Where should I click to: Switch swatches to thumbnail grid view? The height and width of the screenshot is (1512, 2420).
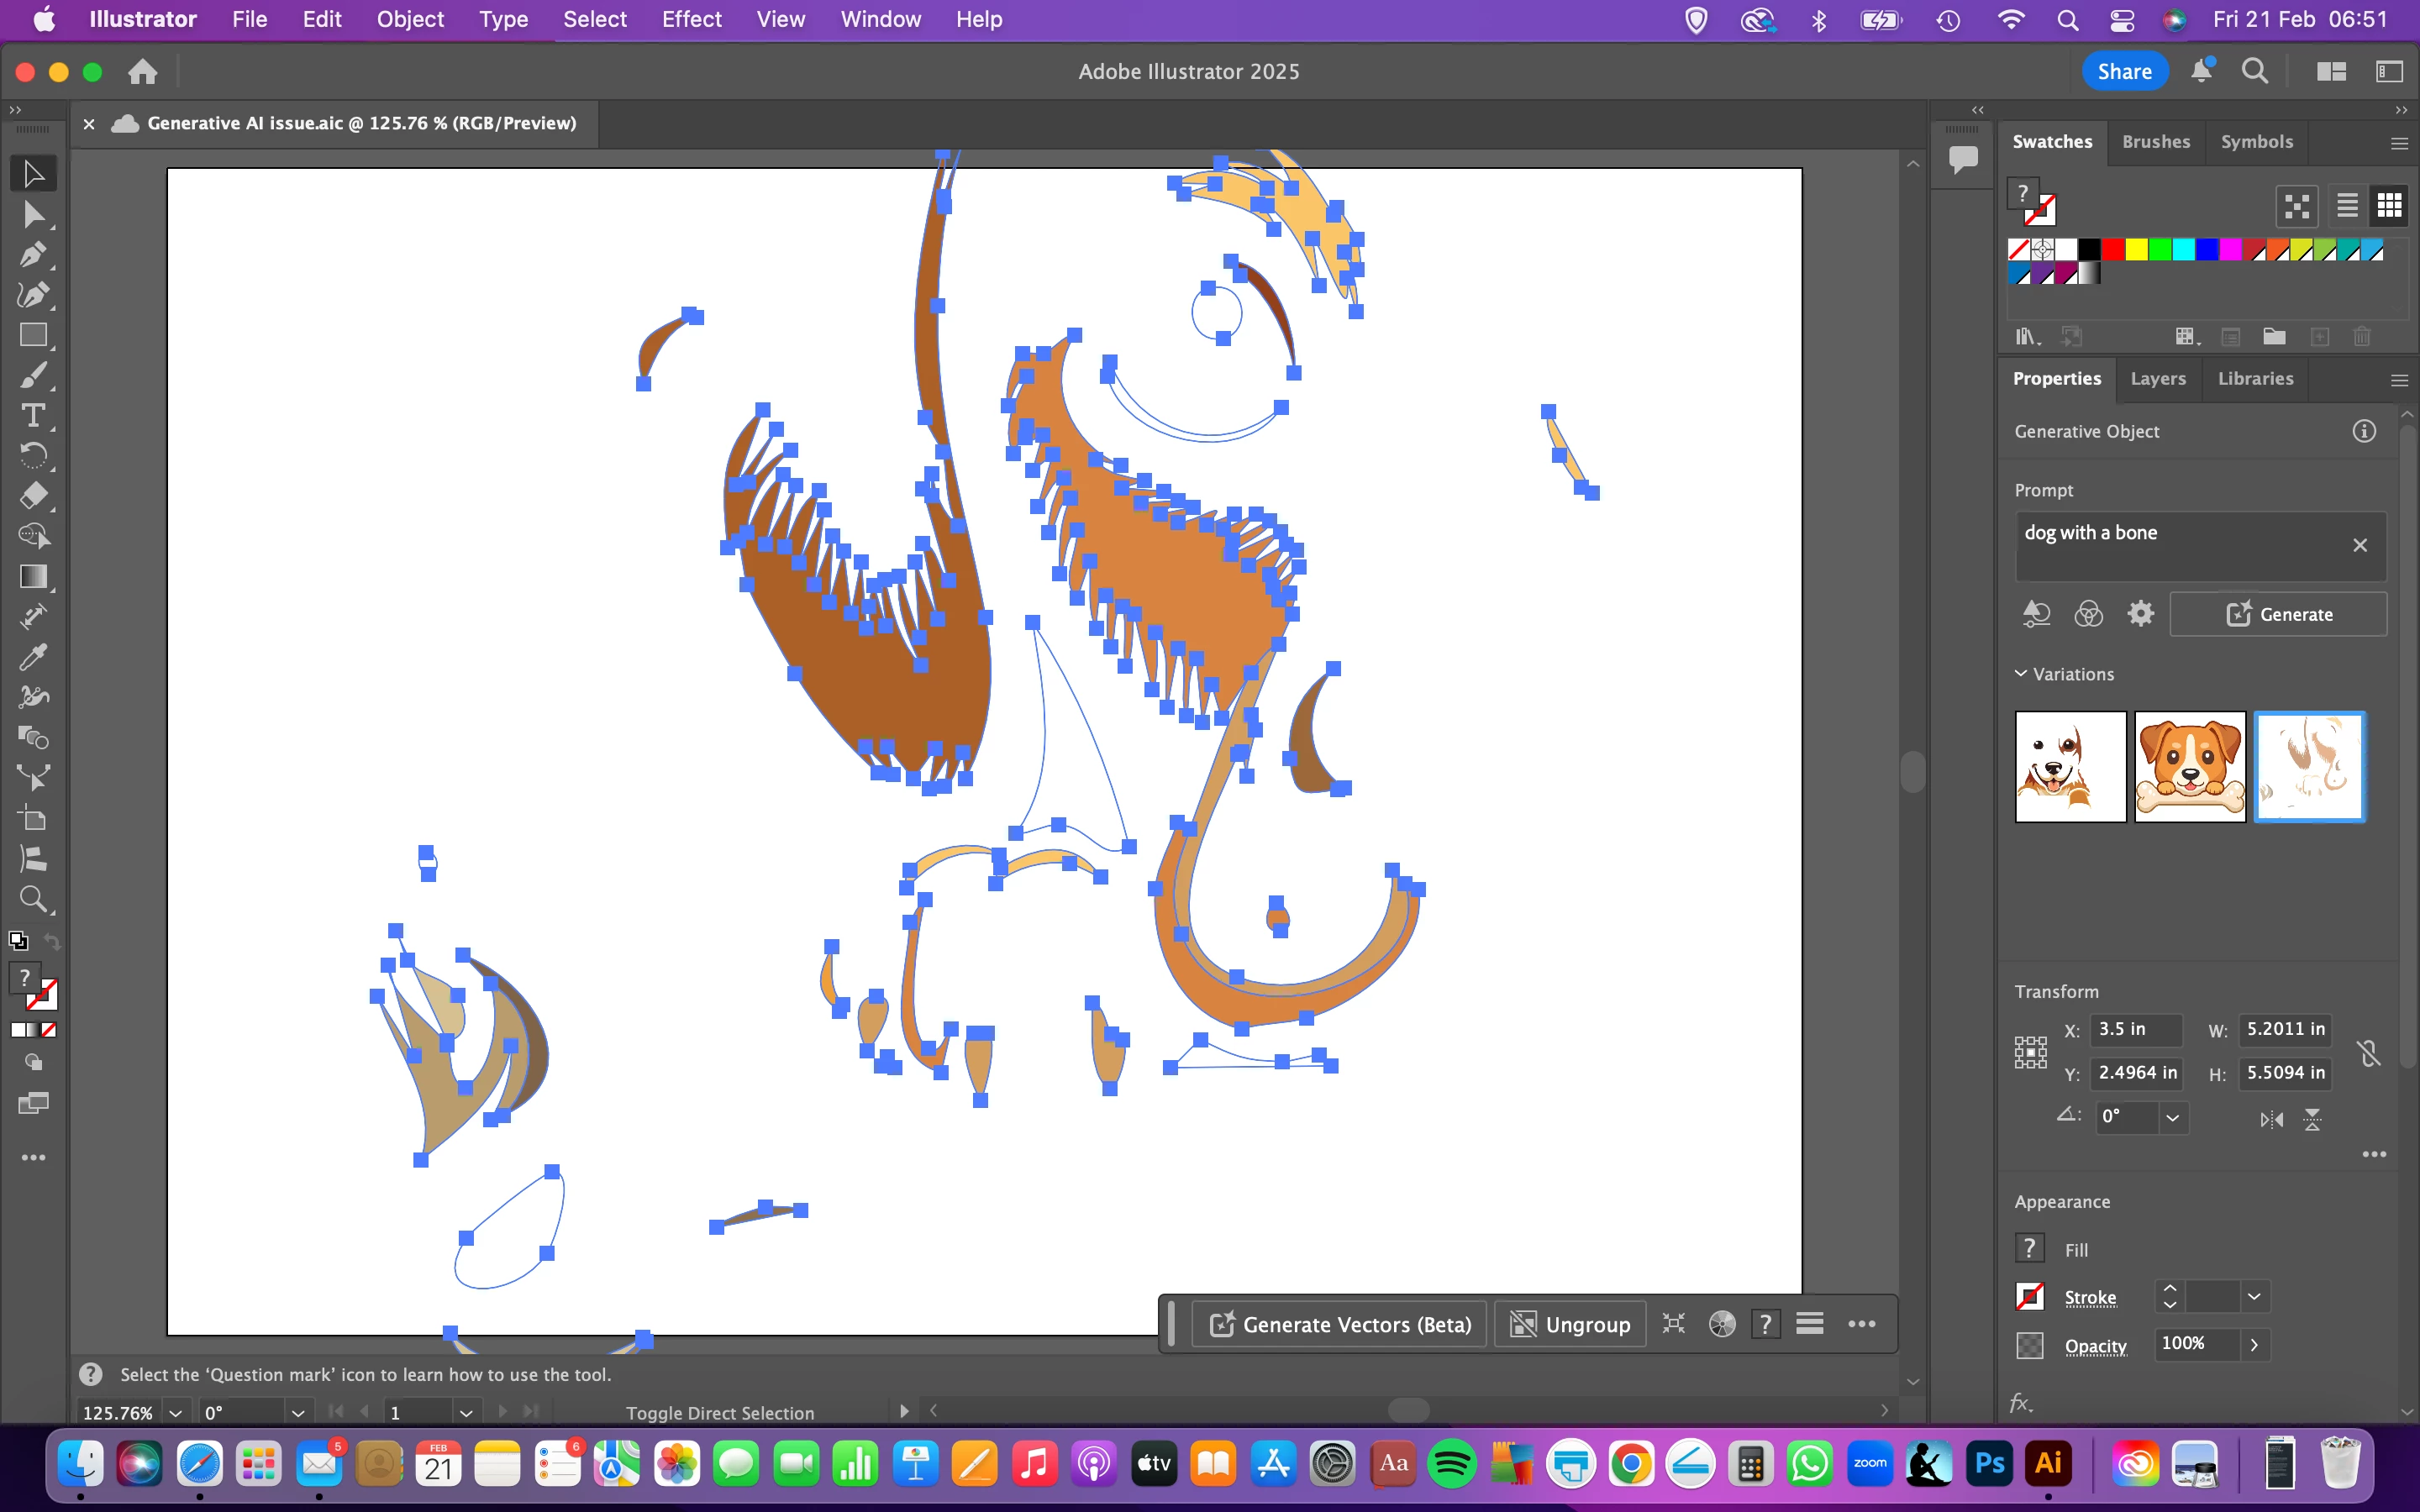tap(2389, 206)
